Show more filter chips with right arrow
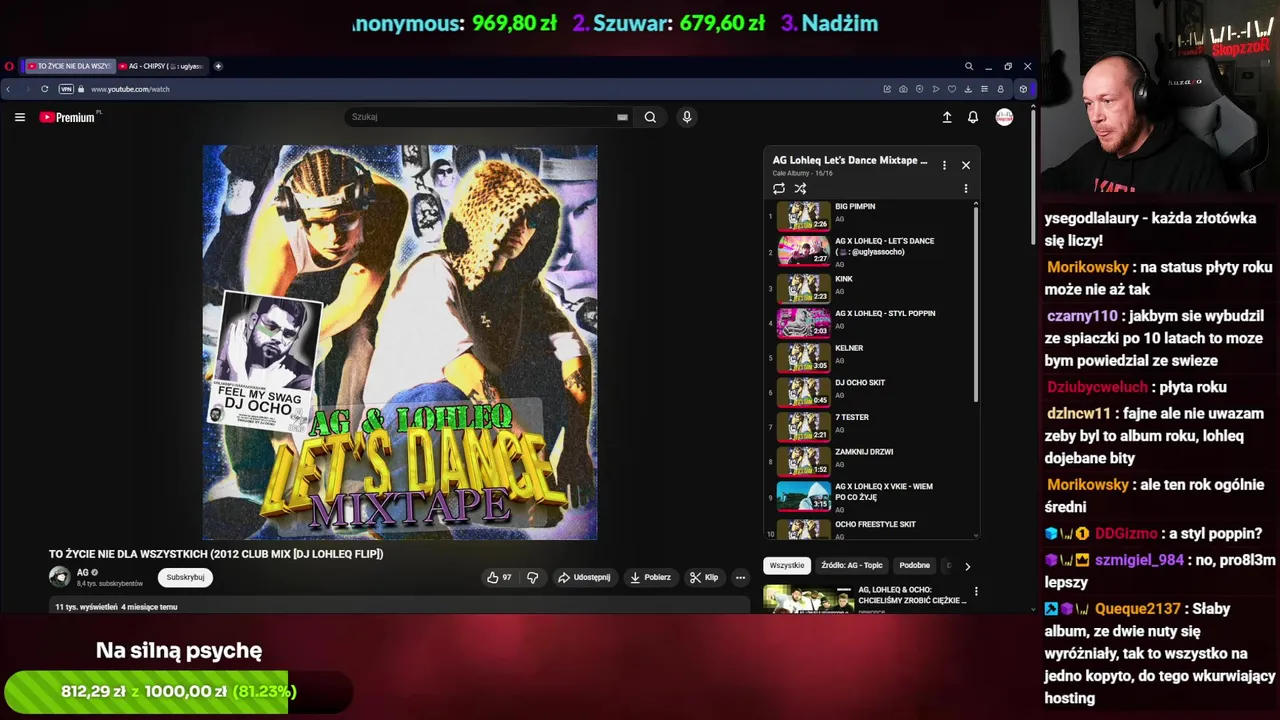This screenshot has height=720, width=1280. coord(967,566)
